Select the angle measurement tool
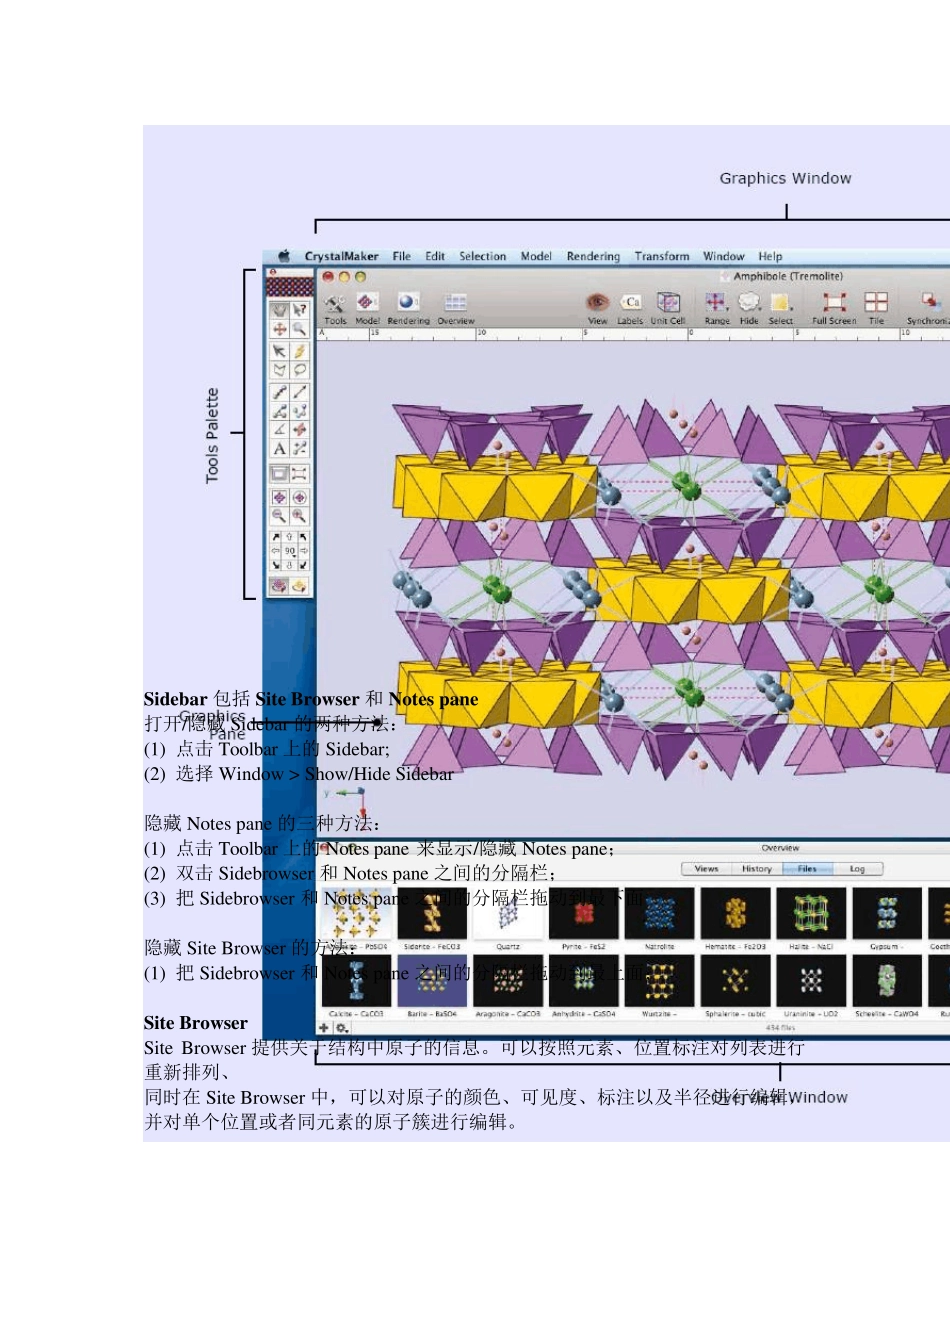 (x=279, y=430)
